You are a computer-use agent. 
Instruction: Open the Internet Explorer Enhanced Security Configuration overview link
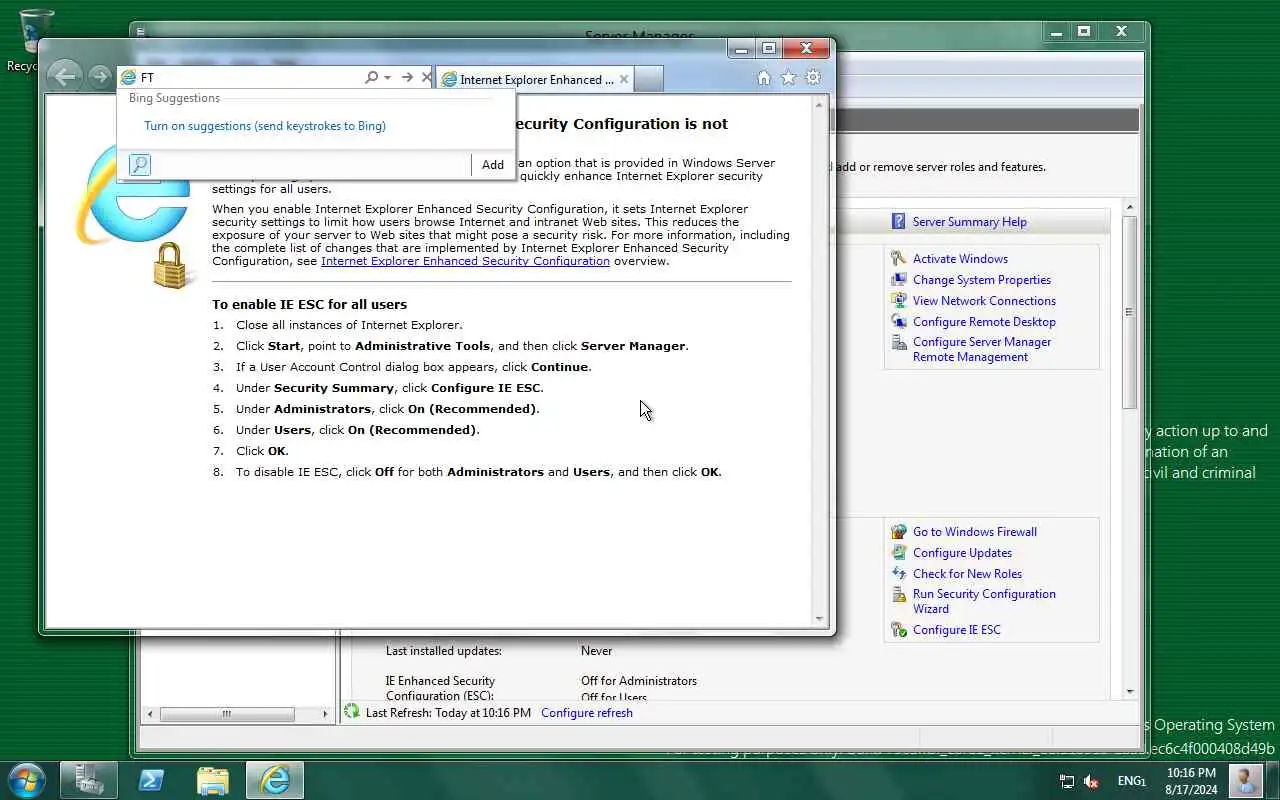[x=465, y=261]
